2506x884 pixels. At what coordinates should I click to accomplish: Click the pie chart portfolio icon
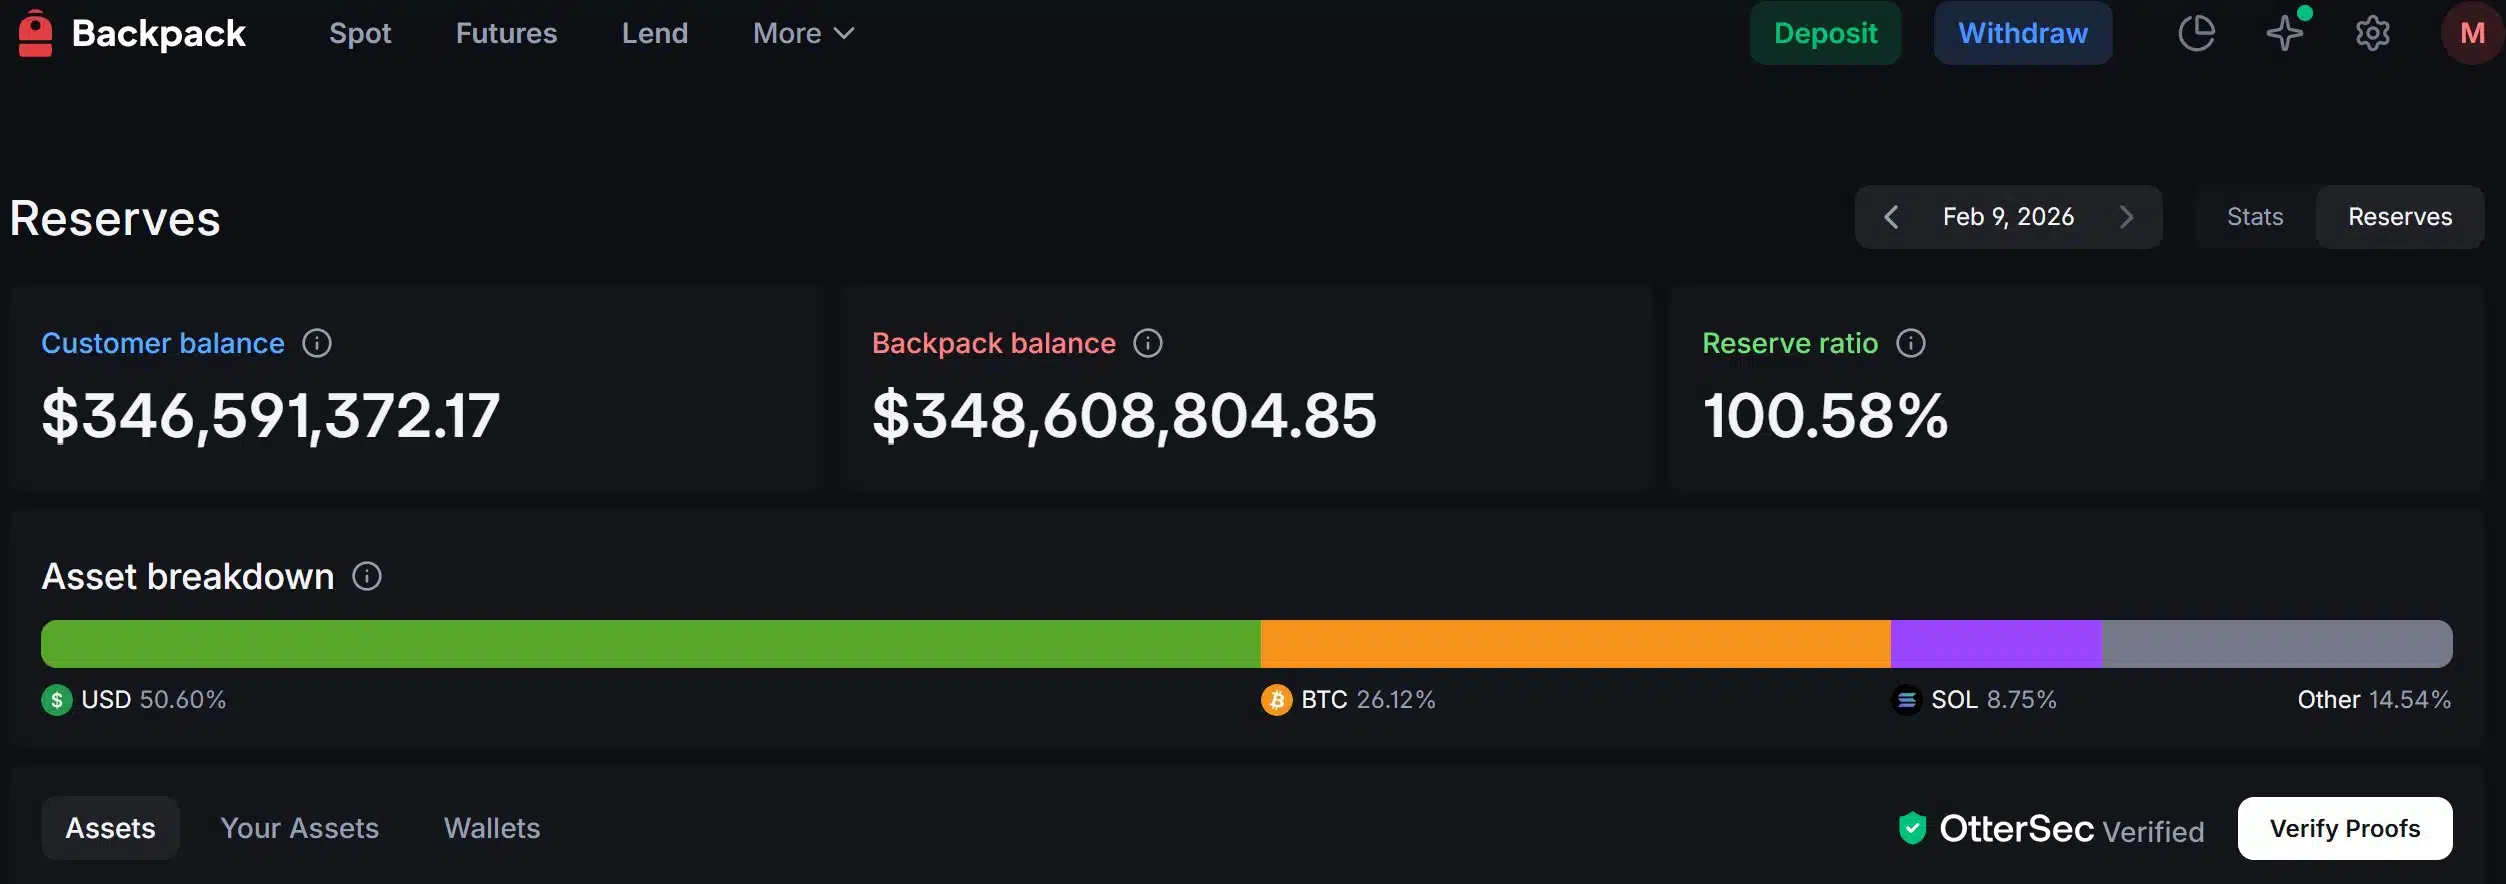(x=2196, y=32)
